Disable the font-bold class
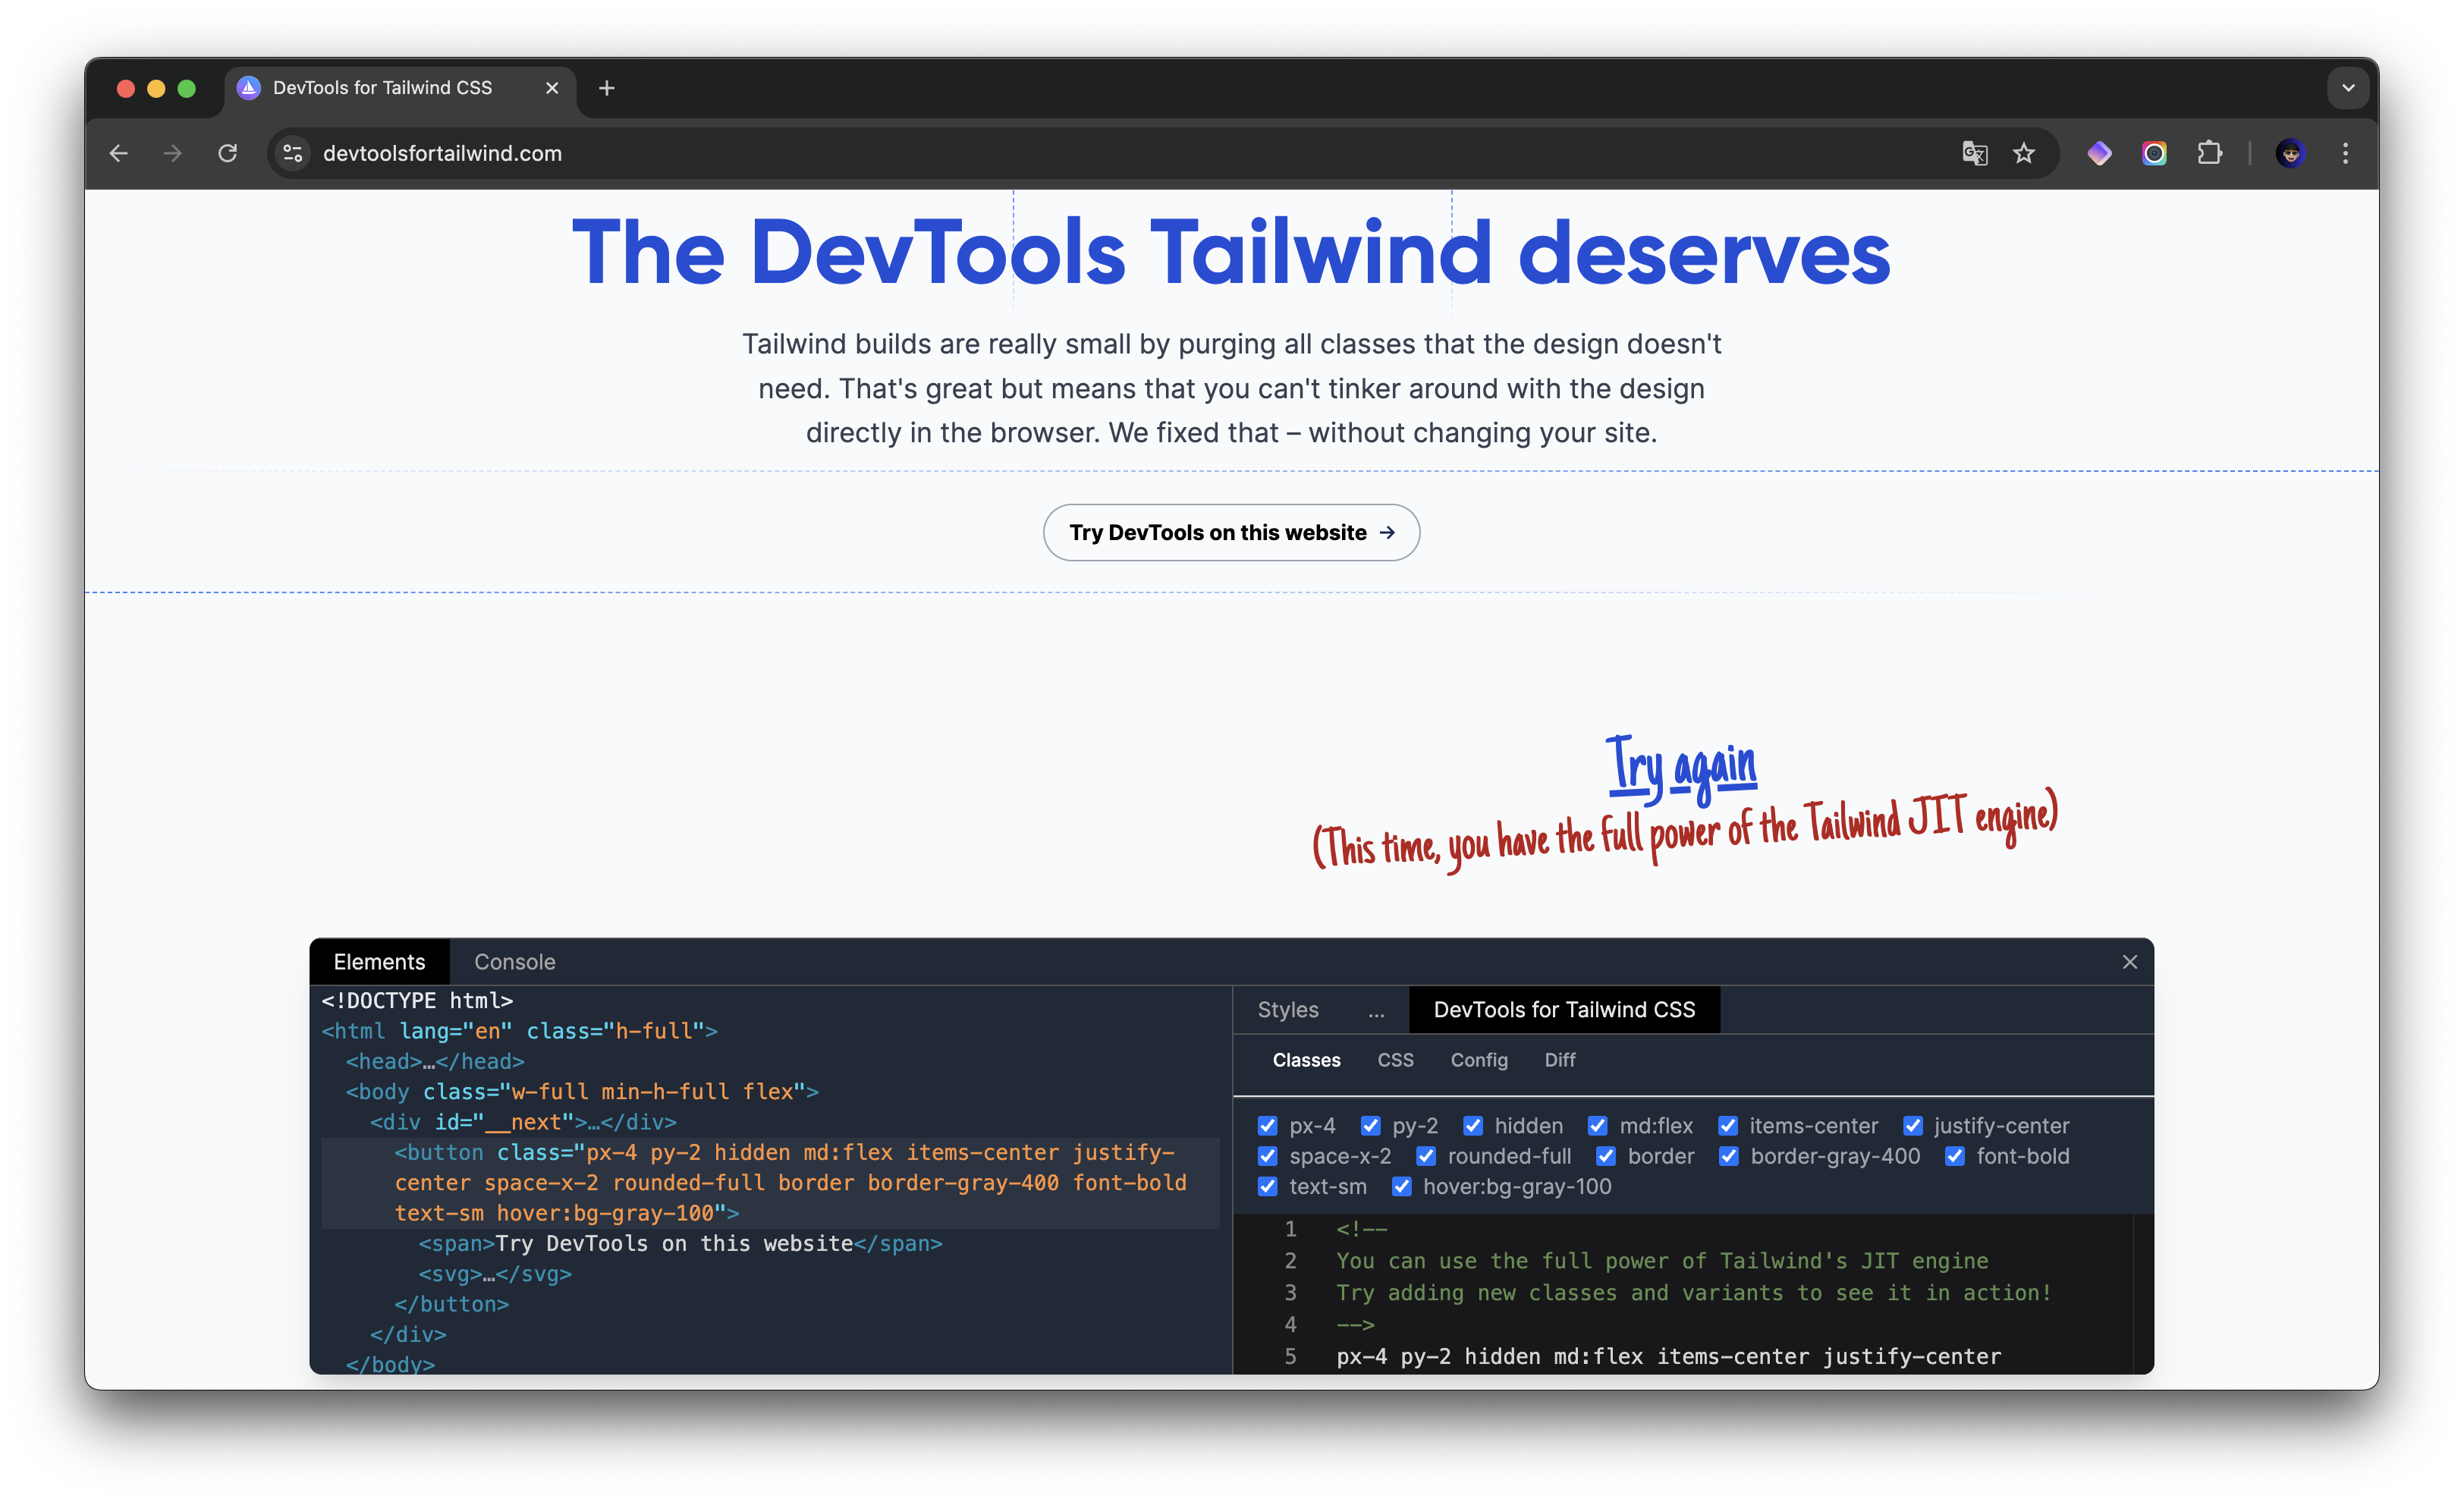 coord(1954,1156)
